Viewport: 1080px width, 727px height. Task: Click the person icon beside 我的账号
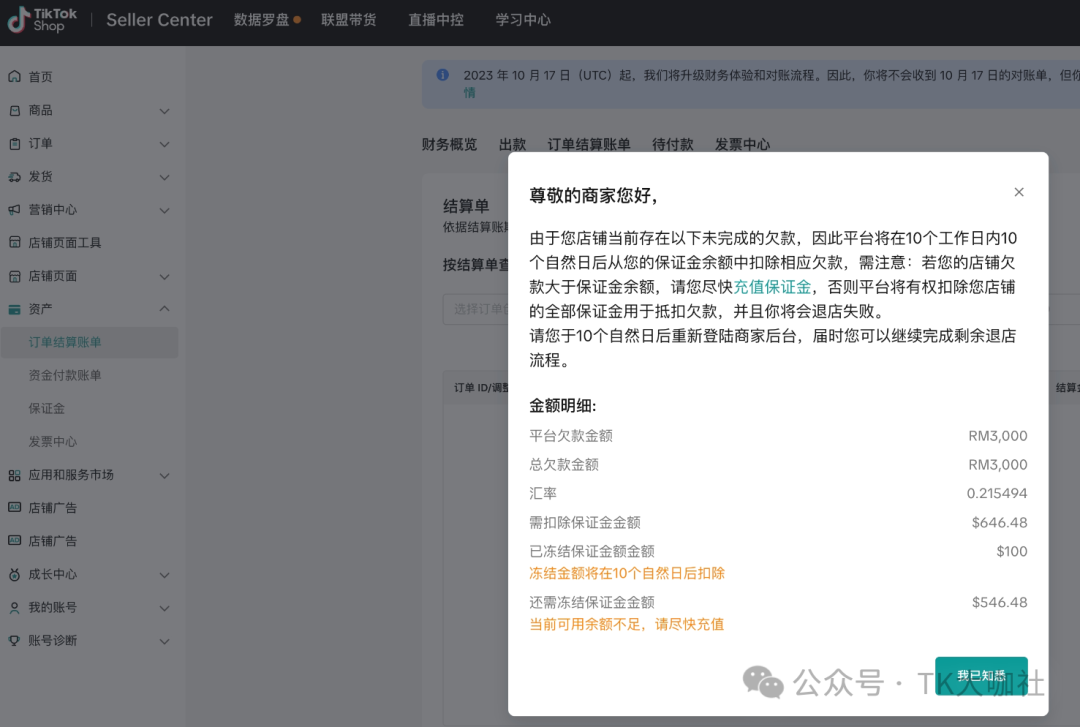tap(14, 608)
